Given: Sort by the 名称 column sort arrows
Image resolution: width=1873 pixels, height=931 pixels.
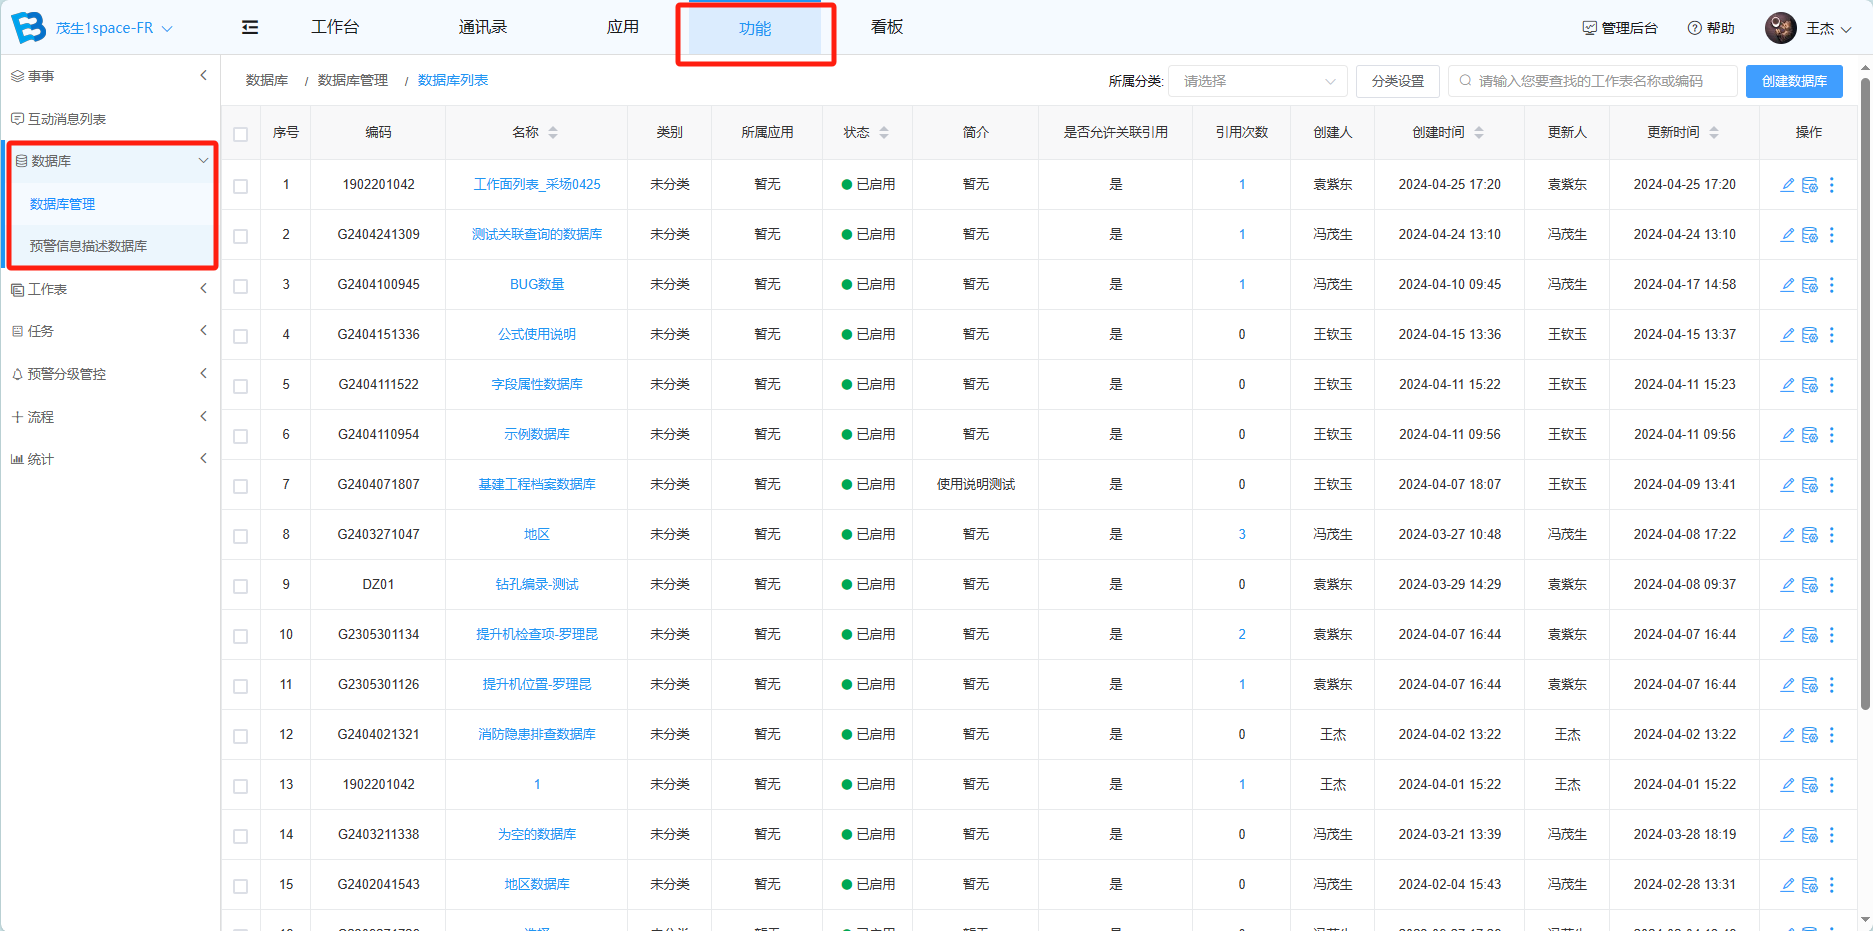Looking at the screenshot, I should point(553,133).
